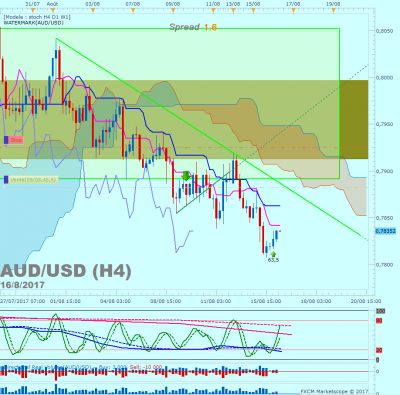This screenshot has height=395, width=400.
Task: Click the orange marker under 07/08
Action: [x=133, y=10]
